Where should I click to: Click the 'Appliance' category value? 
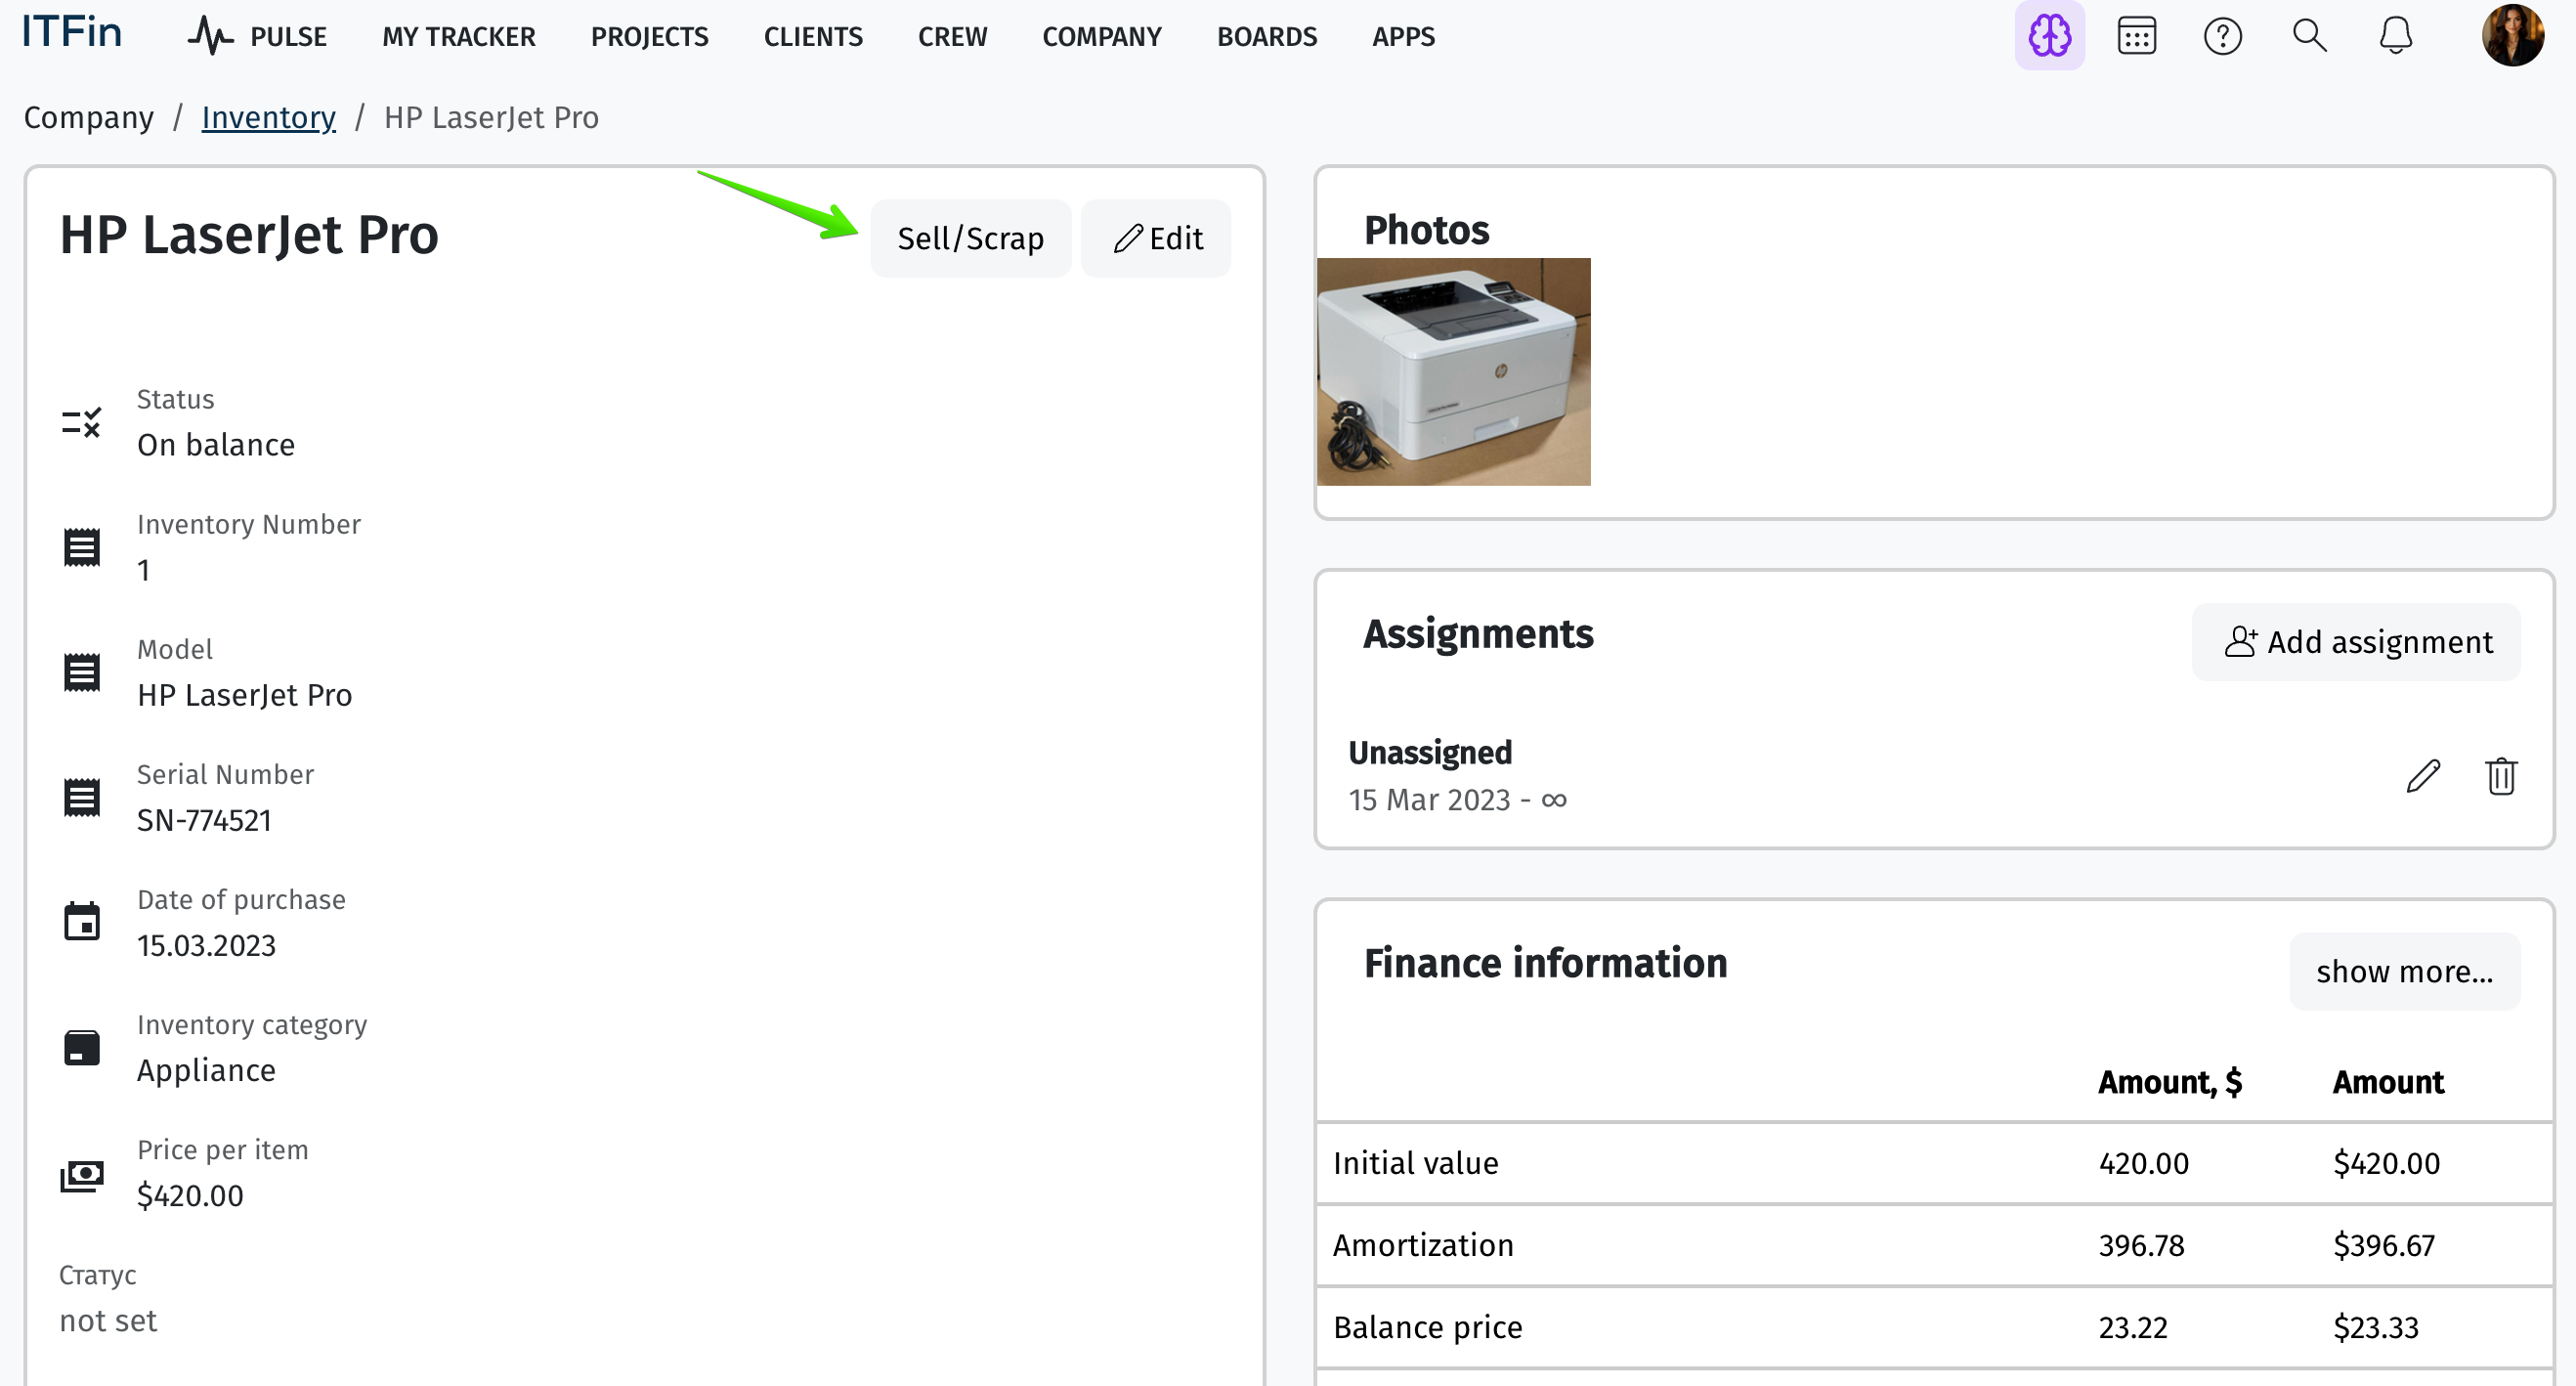pos(206,1070)
